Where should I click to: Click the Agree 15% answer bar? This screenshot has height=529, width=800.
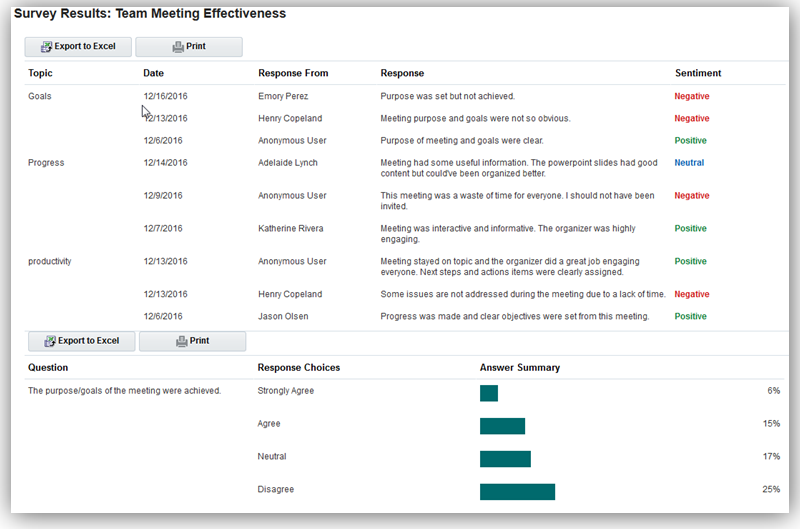pyautogui.click(x=502, y=426)
